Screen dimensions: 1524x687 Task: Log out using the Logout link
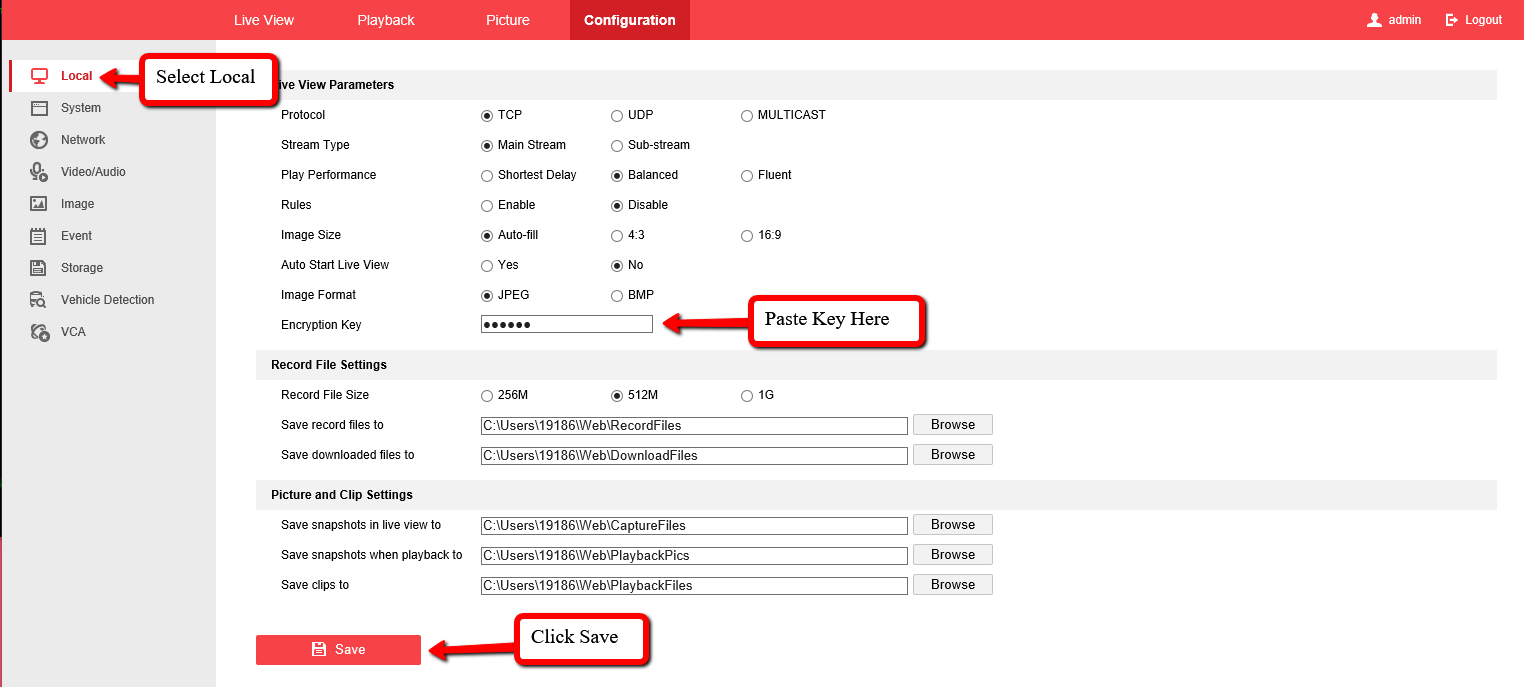pyautogui.click(x=1474, y=20)
